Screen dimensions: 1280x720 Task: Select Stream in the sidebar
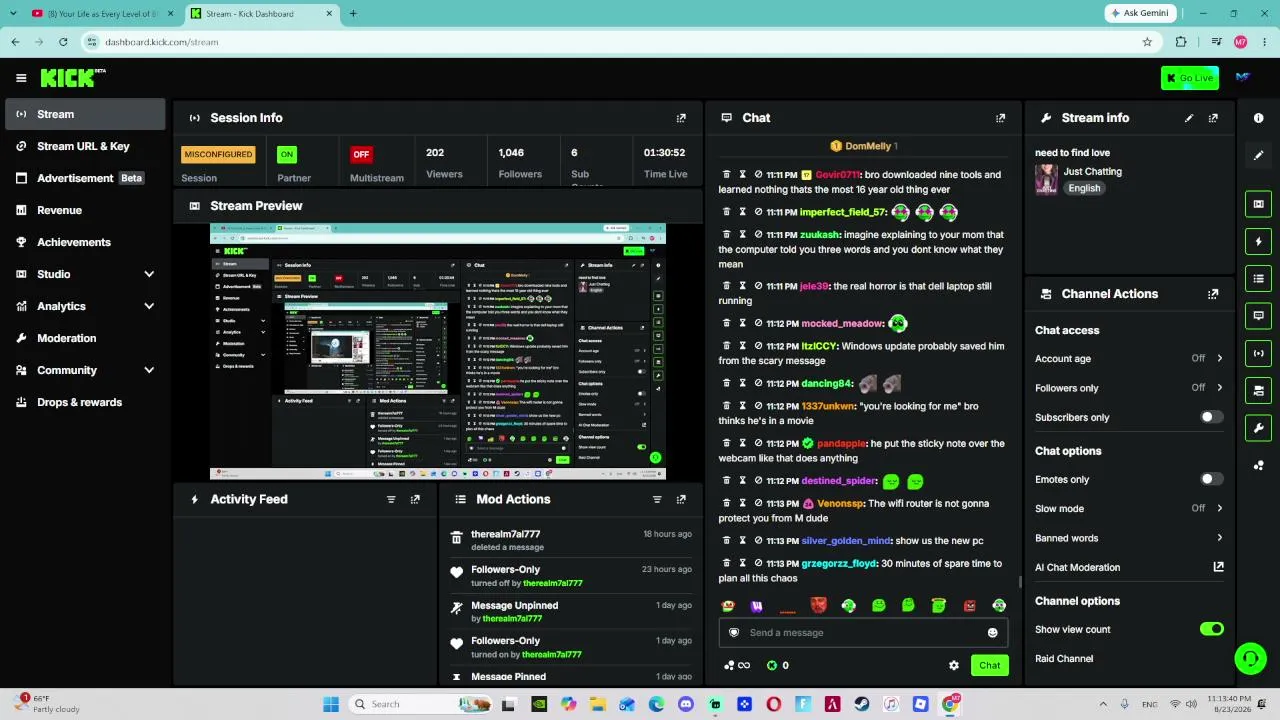coord(85,114)
